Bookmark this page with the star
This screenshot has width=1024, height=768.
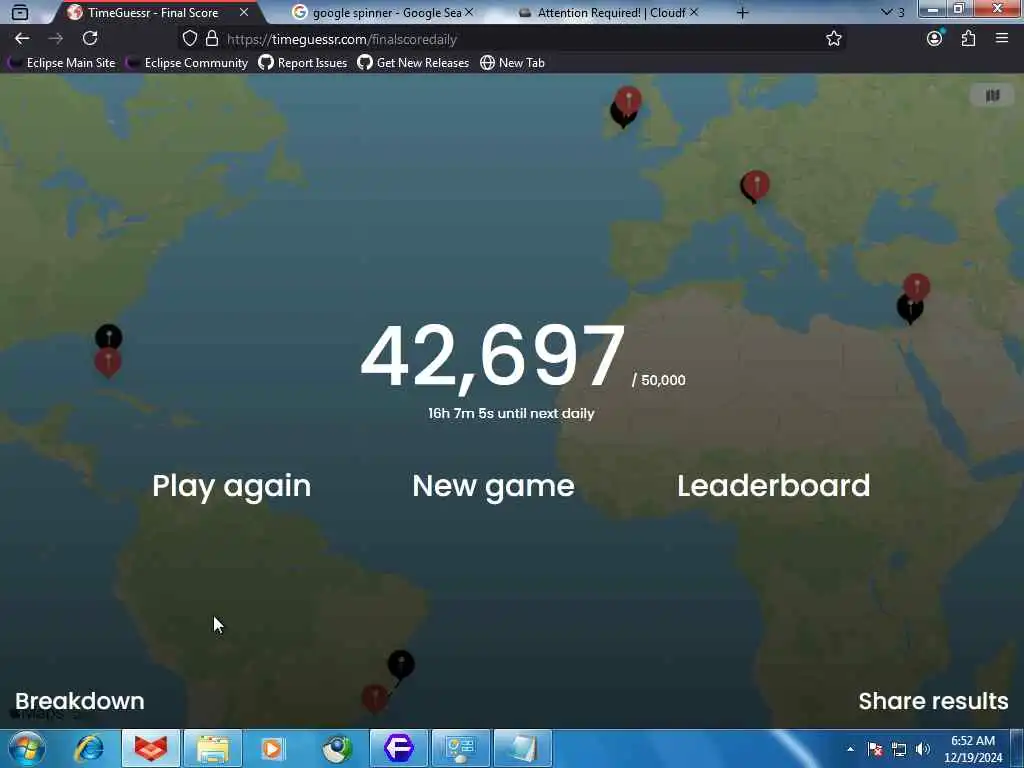[x=833, y=39]
